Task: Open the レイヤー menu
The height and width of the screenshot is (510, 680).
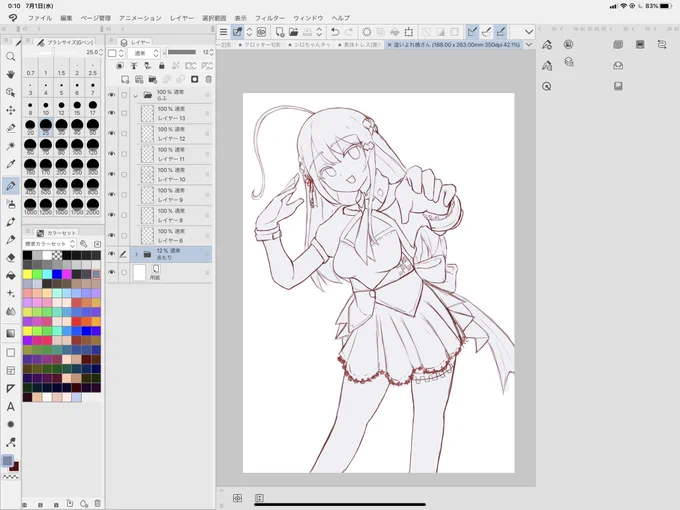Action: [182, 18]
